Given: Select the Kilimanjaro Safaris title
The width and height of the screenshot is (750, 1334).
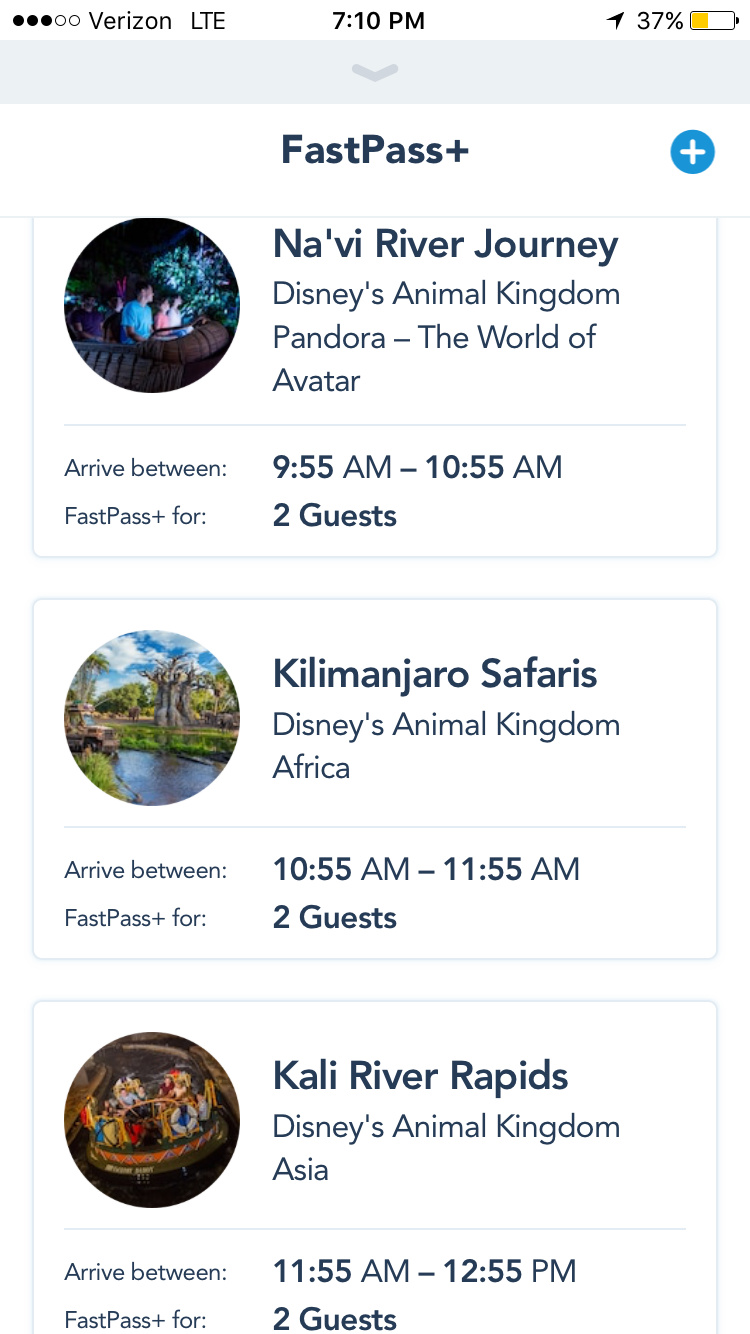Looking at the screenshot, I should pos(434,674).
